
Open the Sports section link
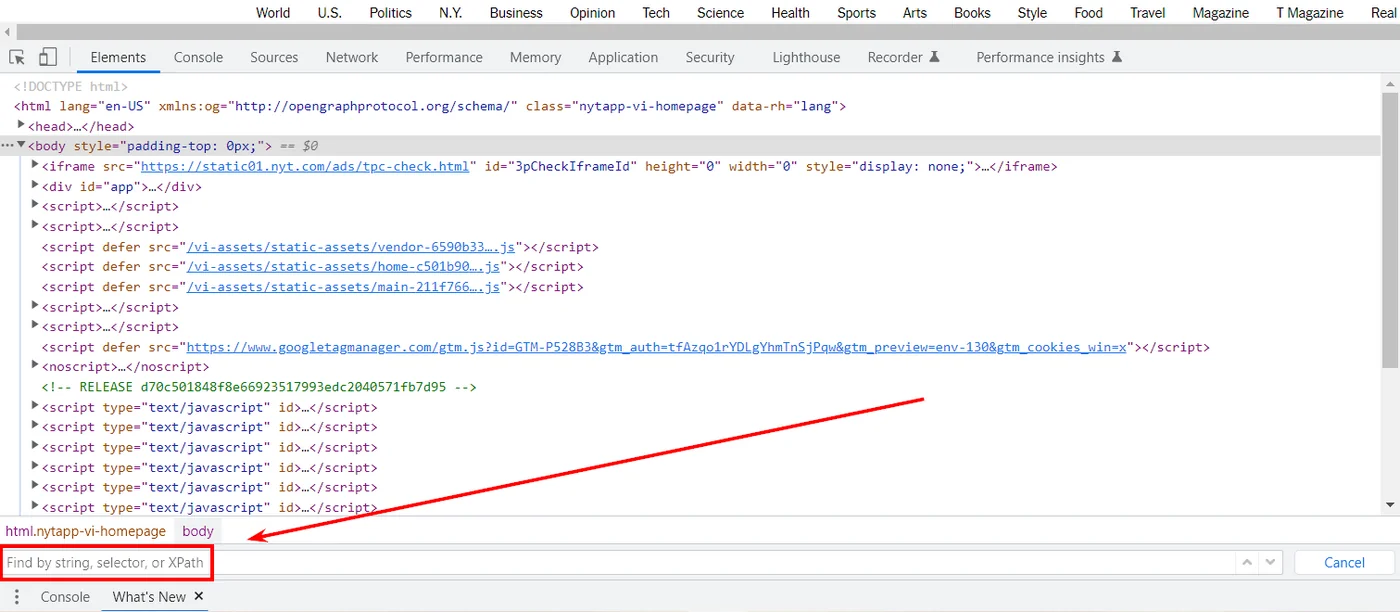tap(856, 13)
